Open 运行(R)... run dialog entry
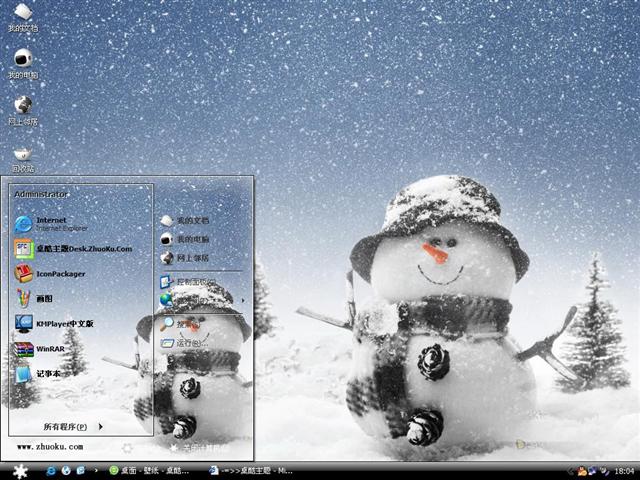 pos(184,343)
